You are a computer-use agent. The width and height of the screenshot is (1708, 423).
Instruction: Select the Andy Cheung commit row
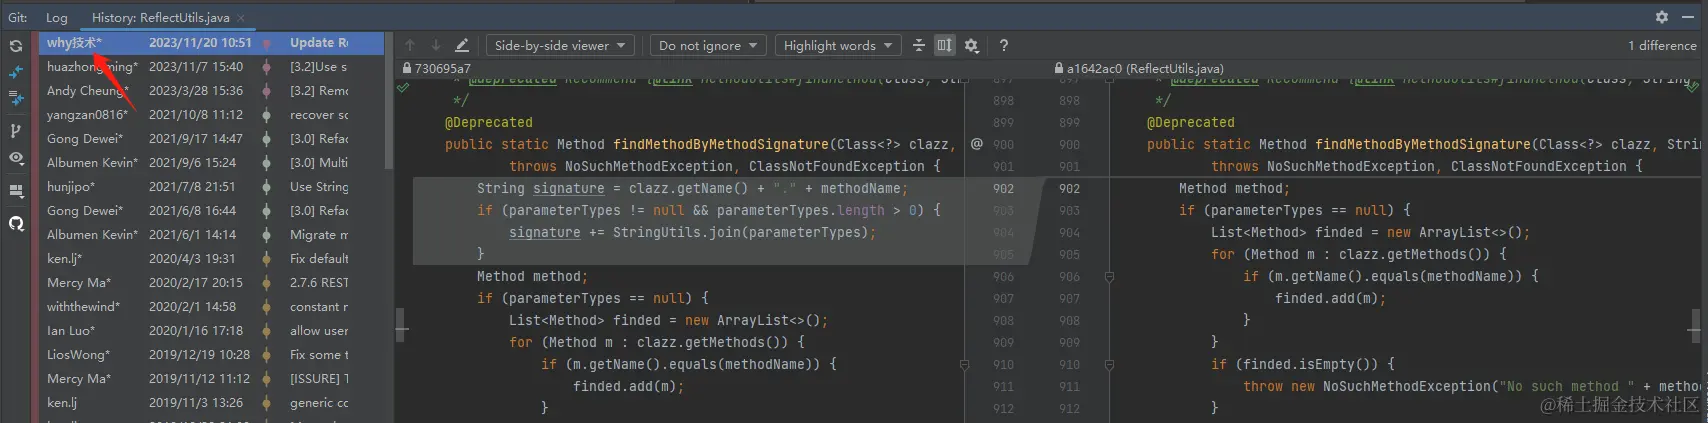pyautogui.click(x=211, y=91)
